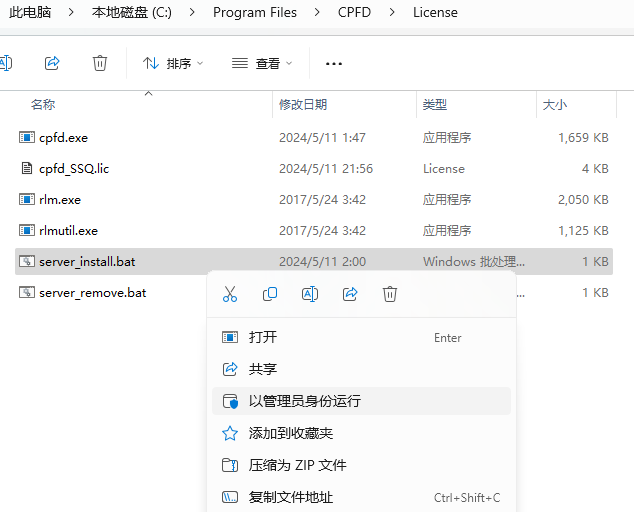
Task: Click the 4 KB size cell
Action: [595, 169]
